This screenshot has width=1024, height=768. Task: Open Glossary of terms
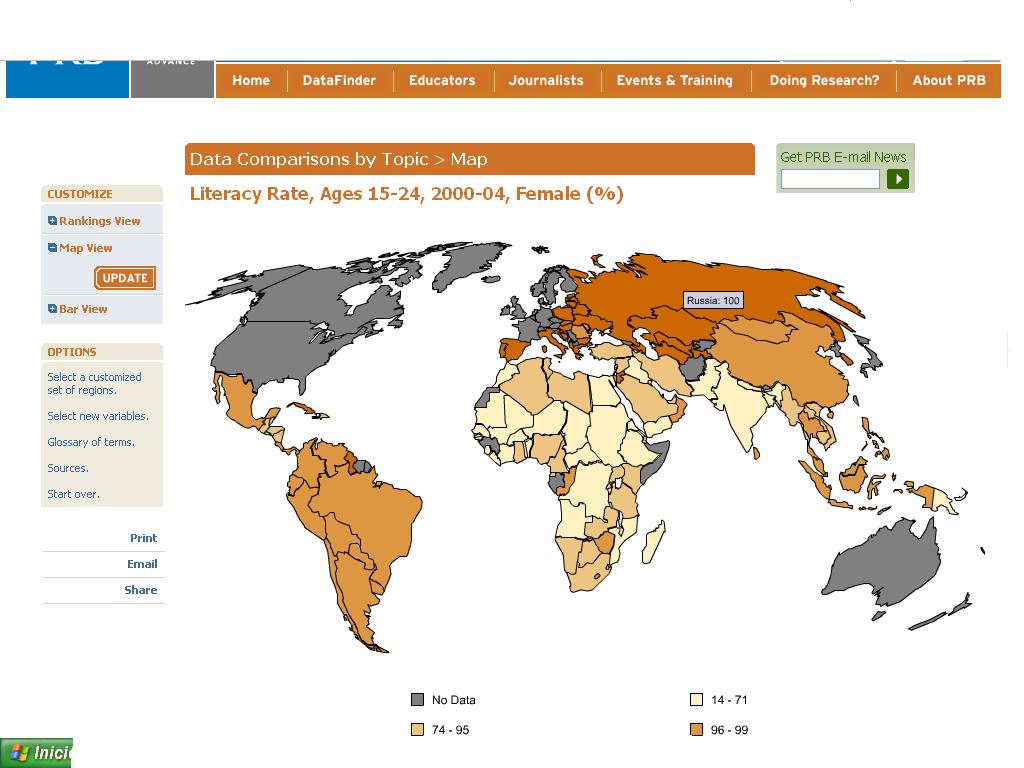90,442
